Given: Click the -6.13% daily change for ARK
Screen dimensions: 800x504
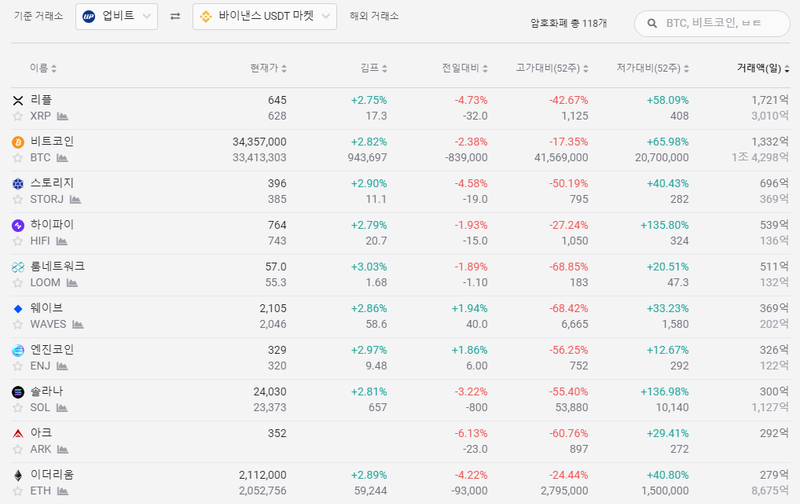Looking at the screenshot, I should [471, 434].
